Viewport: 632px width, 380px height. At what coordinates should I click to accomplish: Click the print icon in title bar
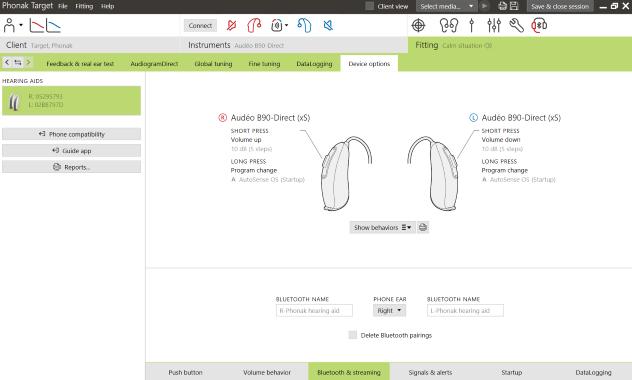point(503,6)
